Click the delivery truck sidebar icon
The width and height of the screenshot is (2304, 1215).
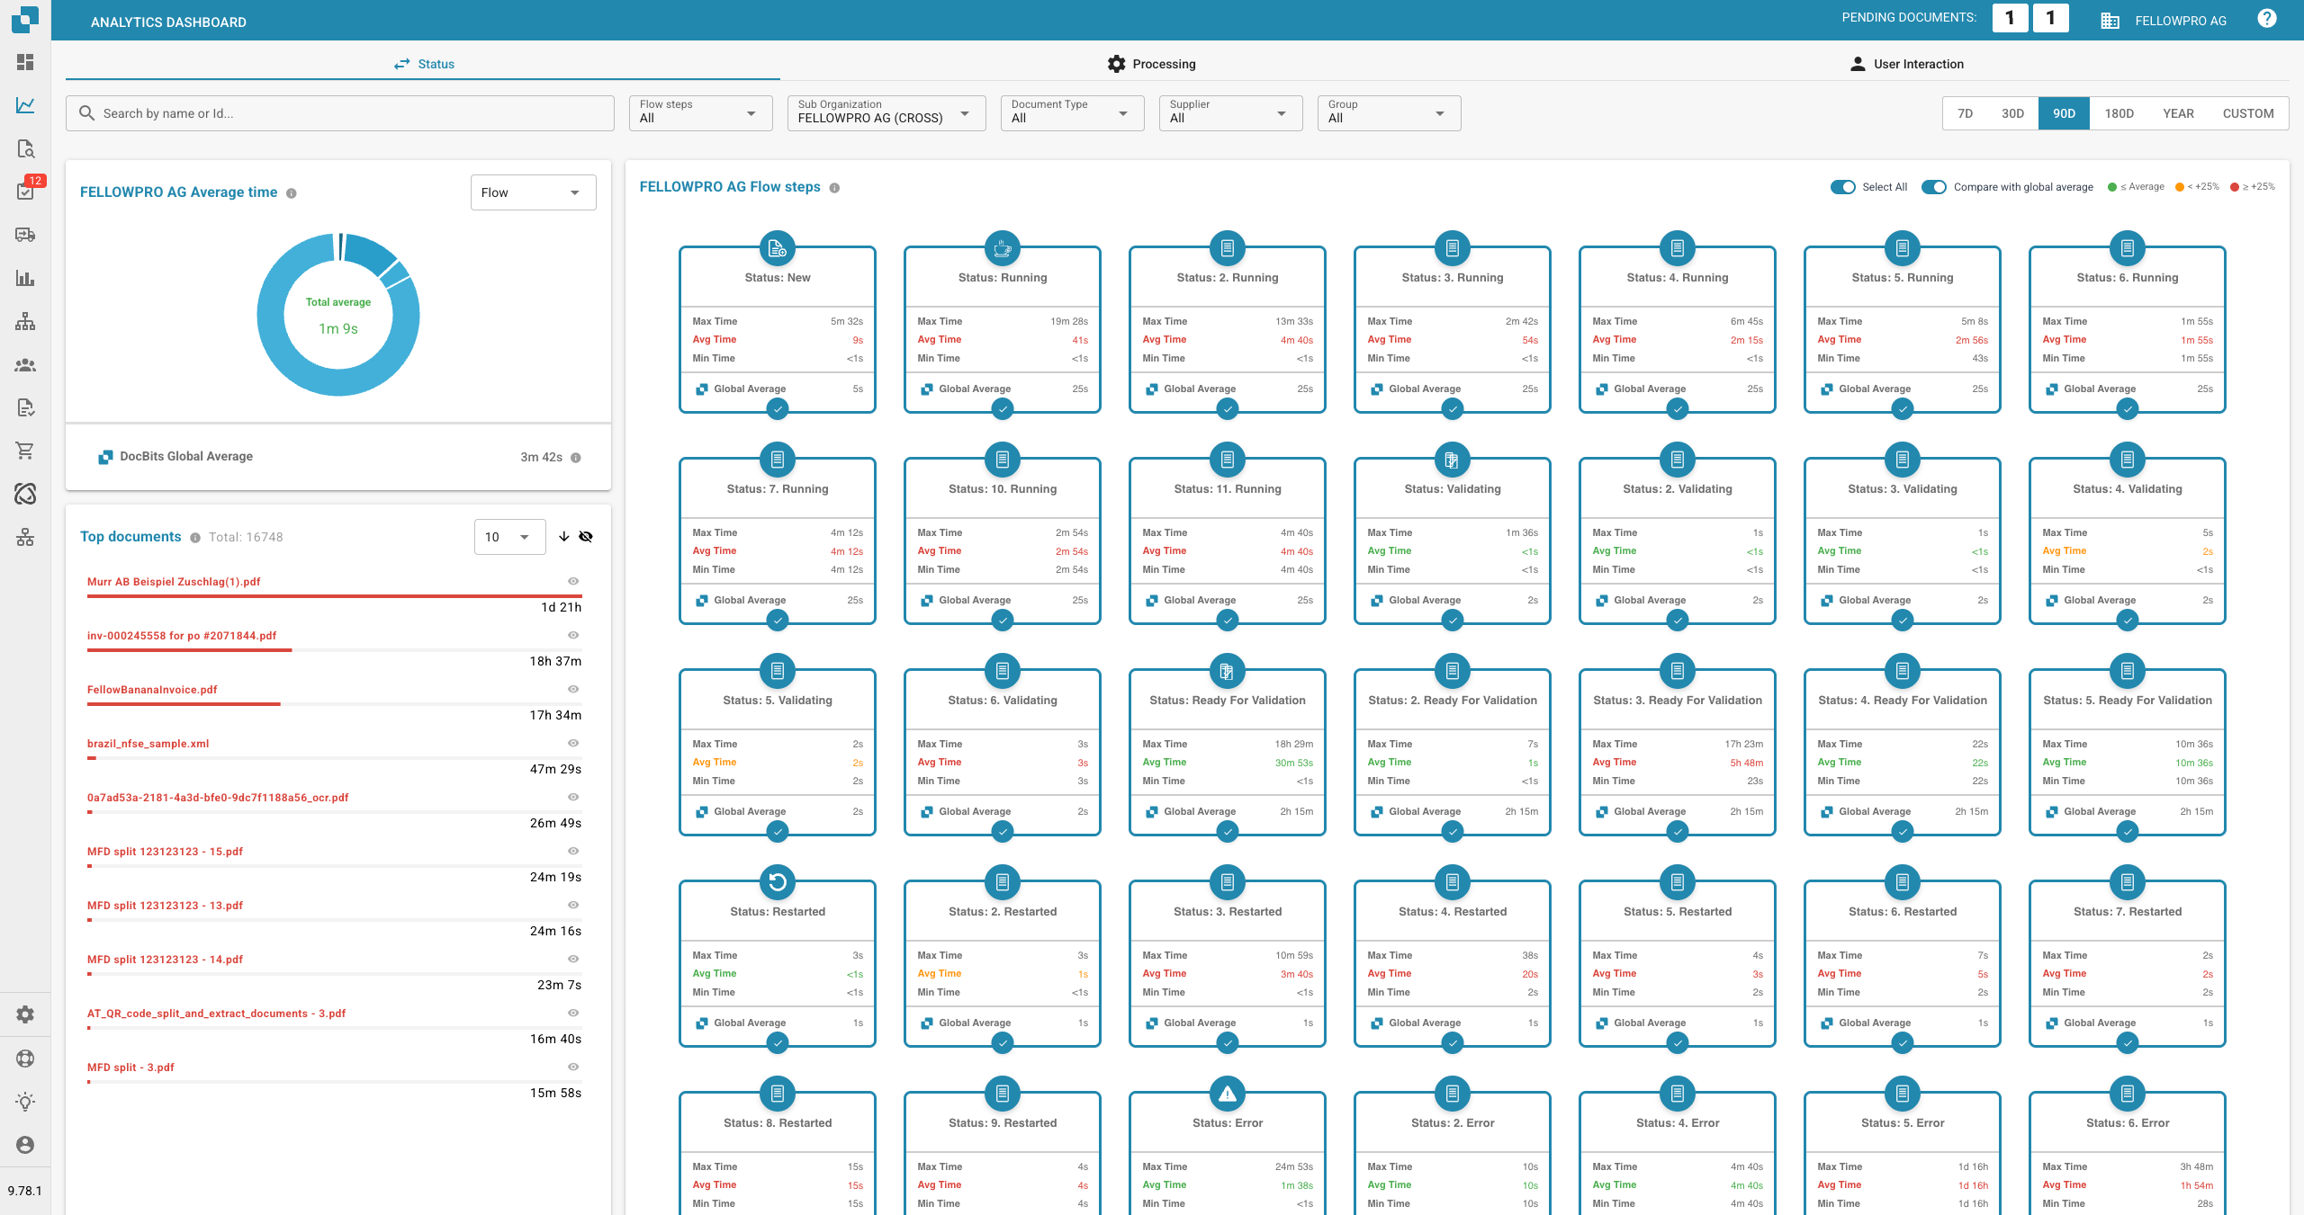click(26, 235)
